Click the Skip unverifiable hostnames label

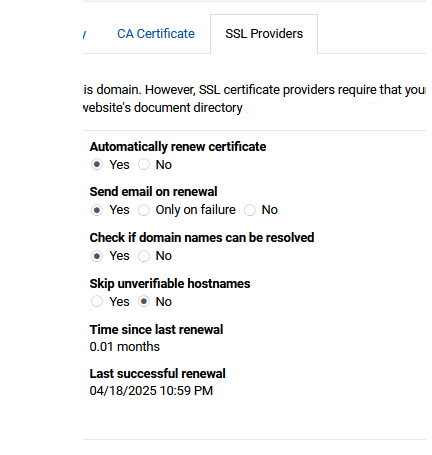point(170,284)
